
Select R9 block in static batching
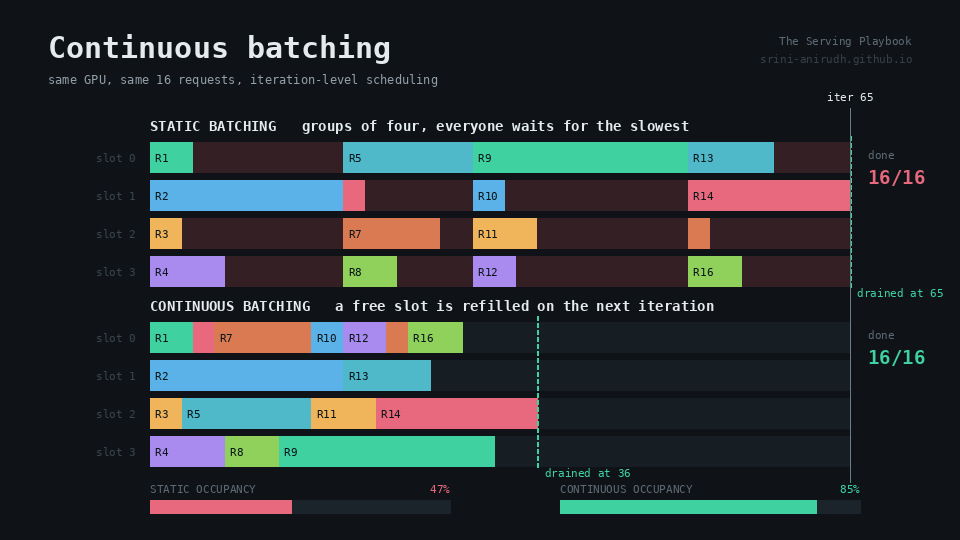pyautogui.click(x=580, y=157)
